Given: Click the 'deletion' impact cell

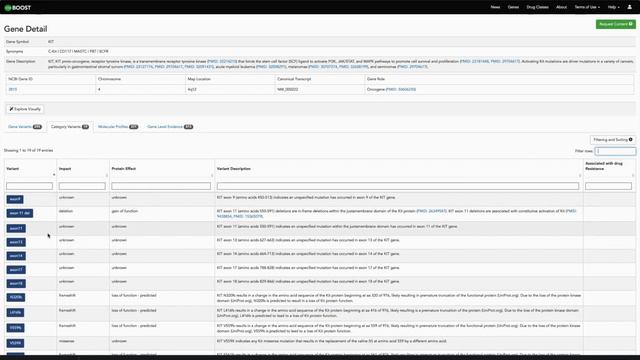Looking at the screenshot, I should coord(66,211).
